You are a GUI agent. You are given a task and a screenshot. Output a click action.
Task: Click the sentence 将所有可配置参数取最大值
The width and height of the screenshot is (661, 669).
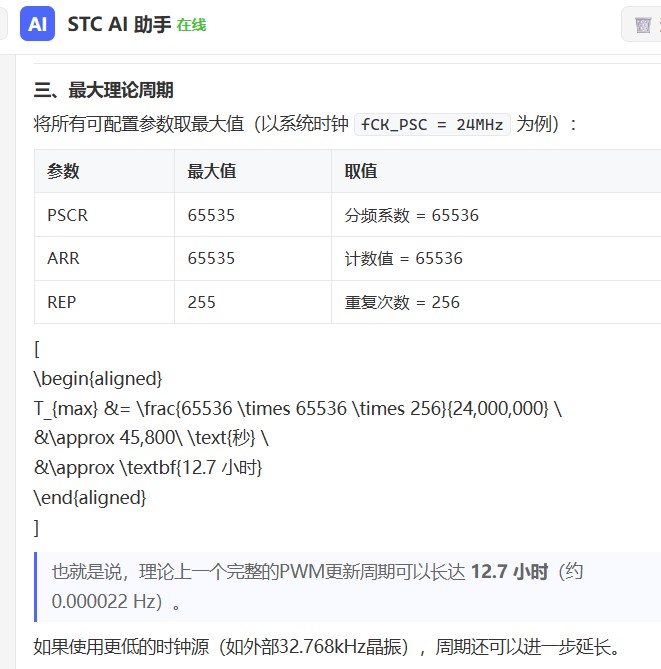(306, 125)
